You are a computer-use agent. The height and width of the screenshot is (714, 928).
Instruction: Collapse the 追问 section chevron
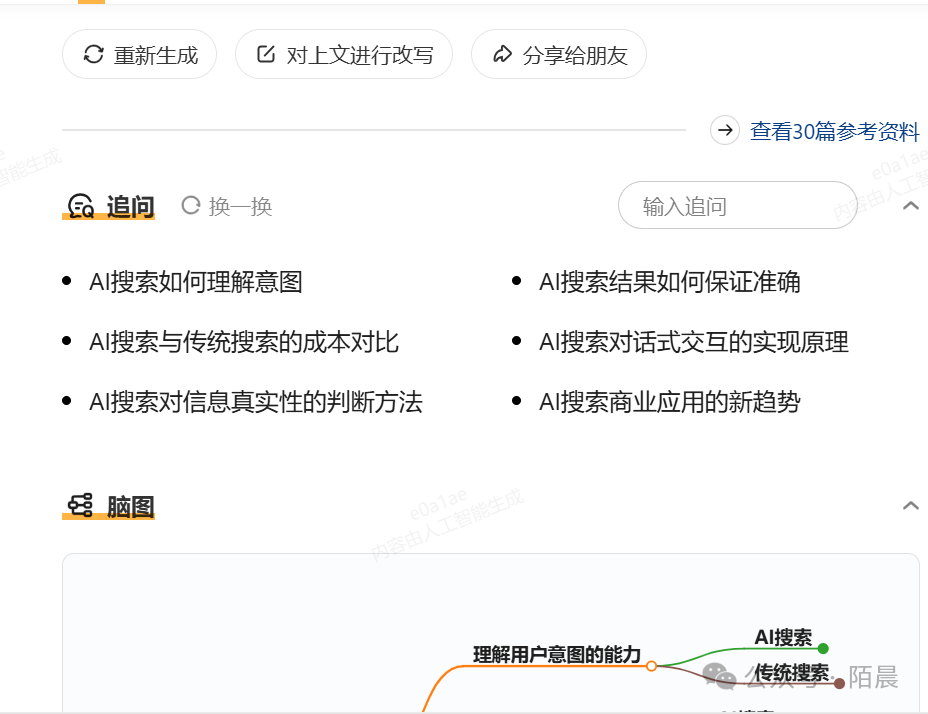pyautogui.click(x=911, y=205)
